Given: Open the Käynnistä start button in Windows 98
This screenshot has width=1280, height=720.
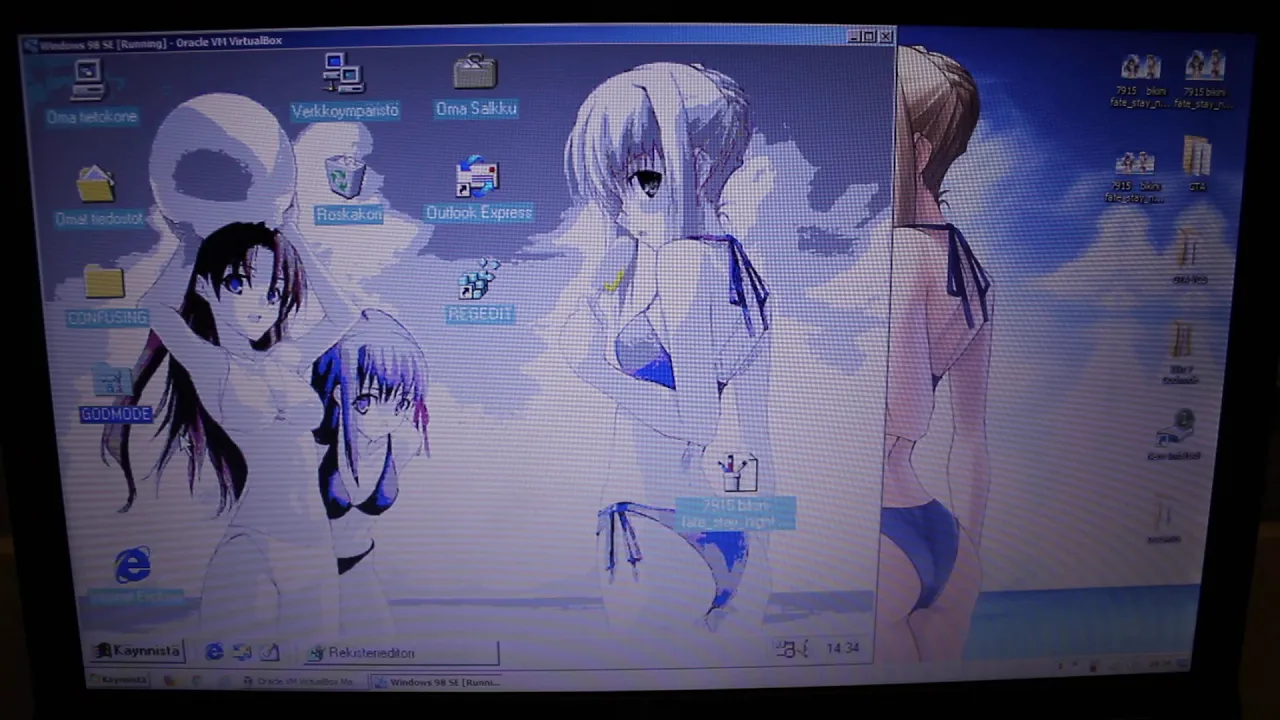Looking at the screenshot, I should (x=139, y=651).
